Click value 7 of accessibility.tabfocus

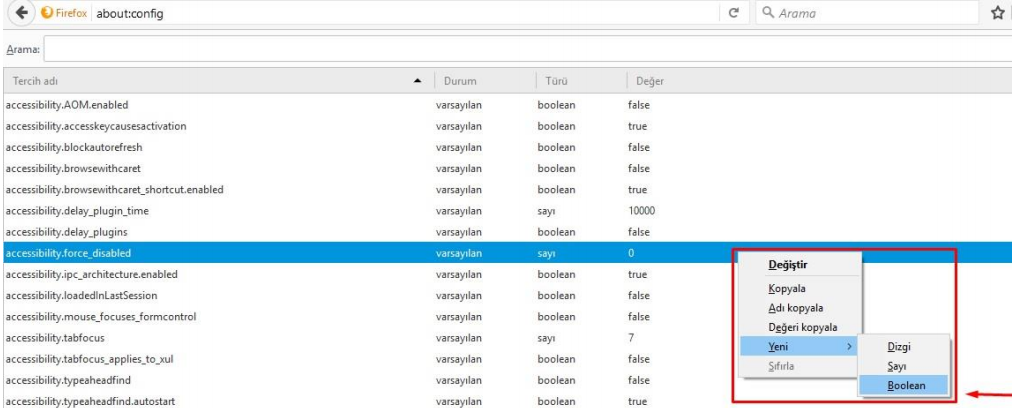(x=631, y=338)
